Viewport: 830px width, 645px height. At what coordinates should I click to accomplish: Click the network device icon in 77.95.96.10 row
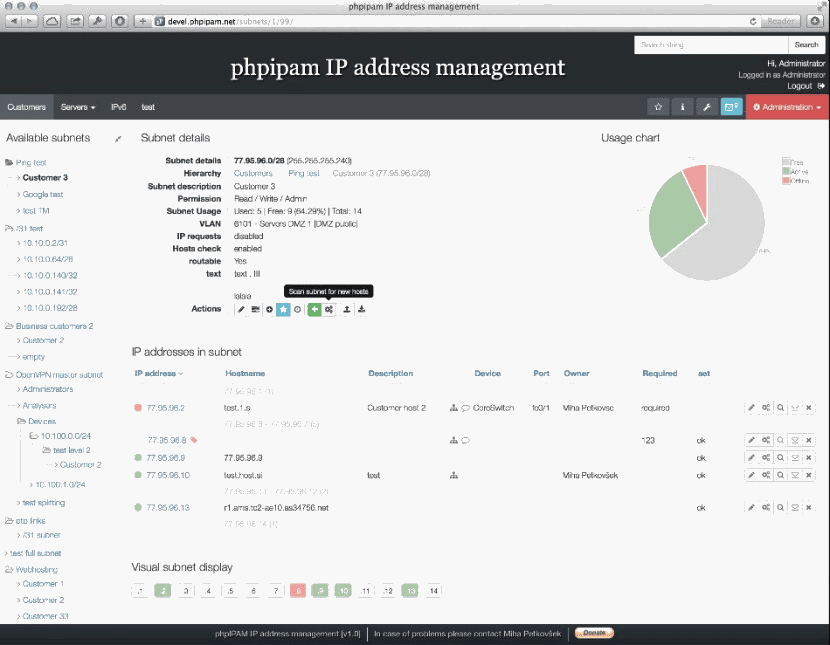pyautogui.click(x=454, y=475)
